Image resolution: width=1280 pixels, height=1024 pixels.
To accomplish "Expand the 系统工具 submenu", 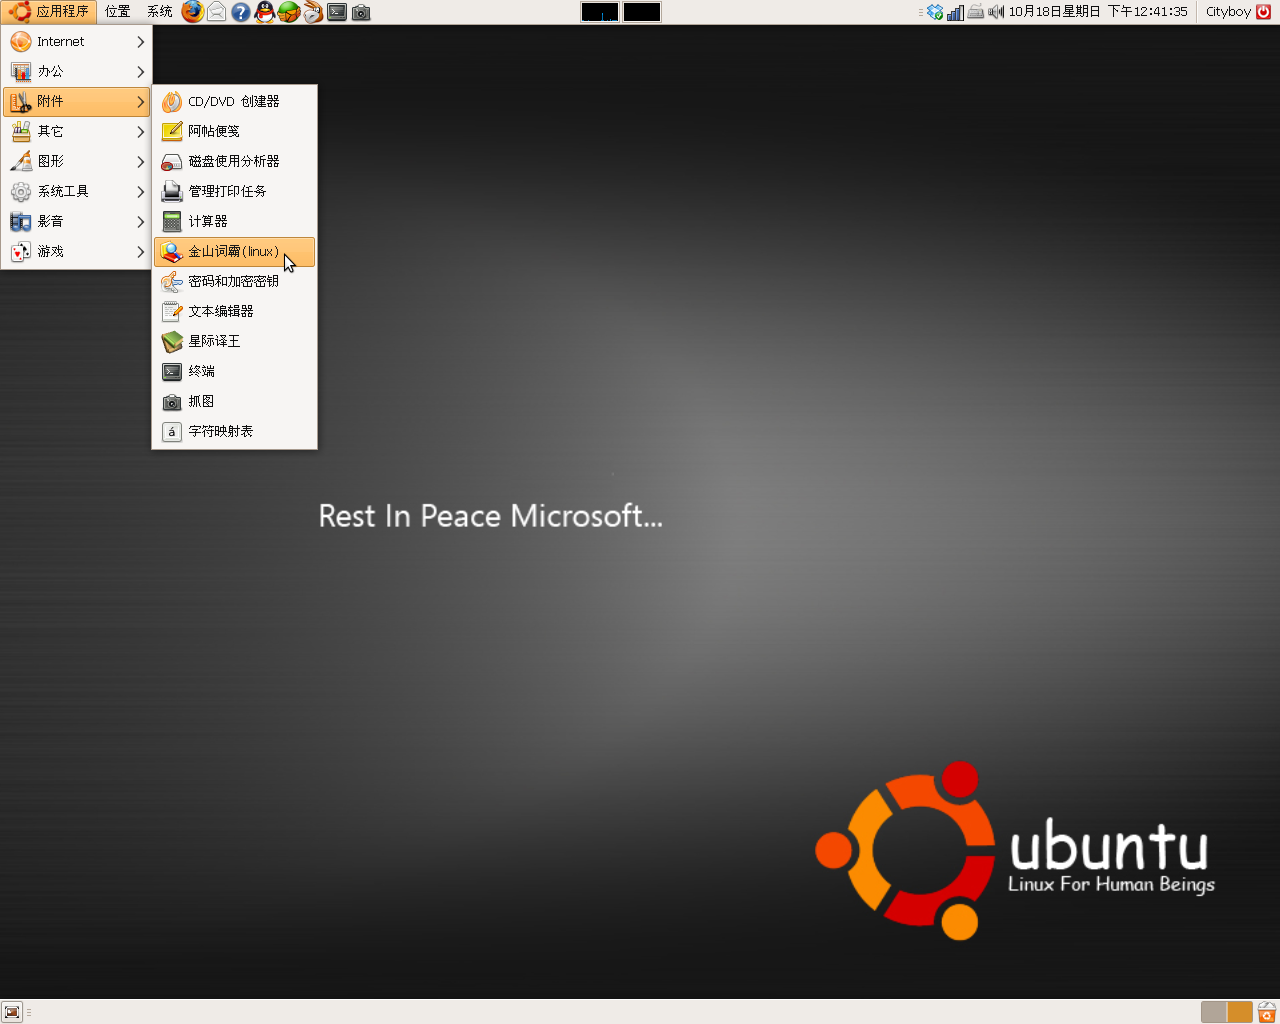I will [x=77, y=191].
